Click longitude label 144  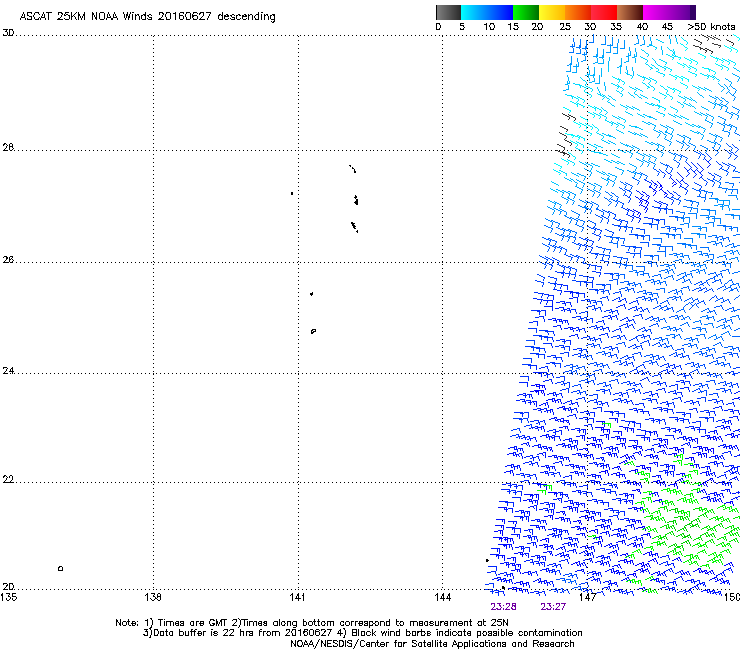[443, 597]
